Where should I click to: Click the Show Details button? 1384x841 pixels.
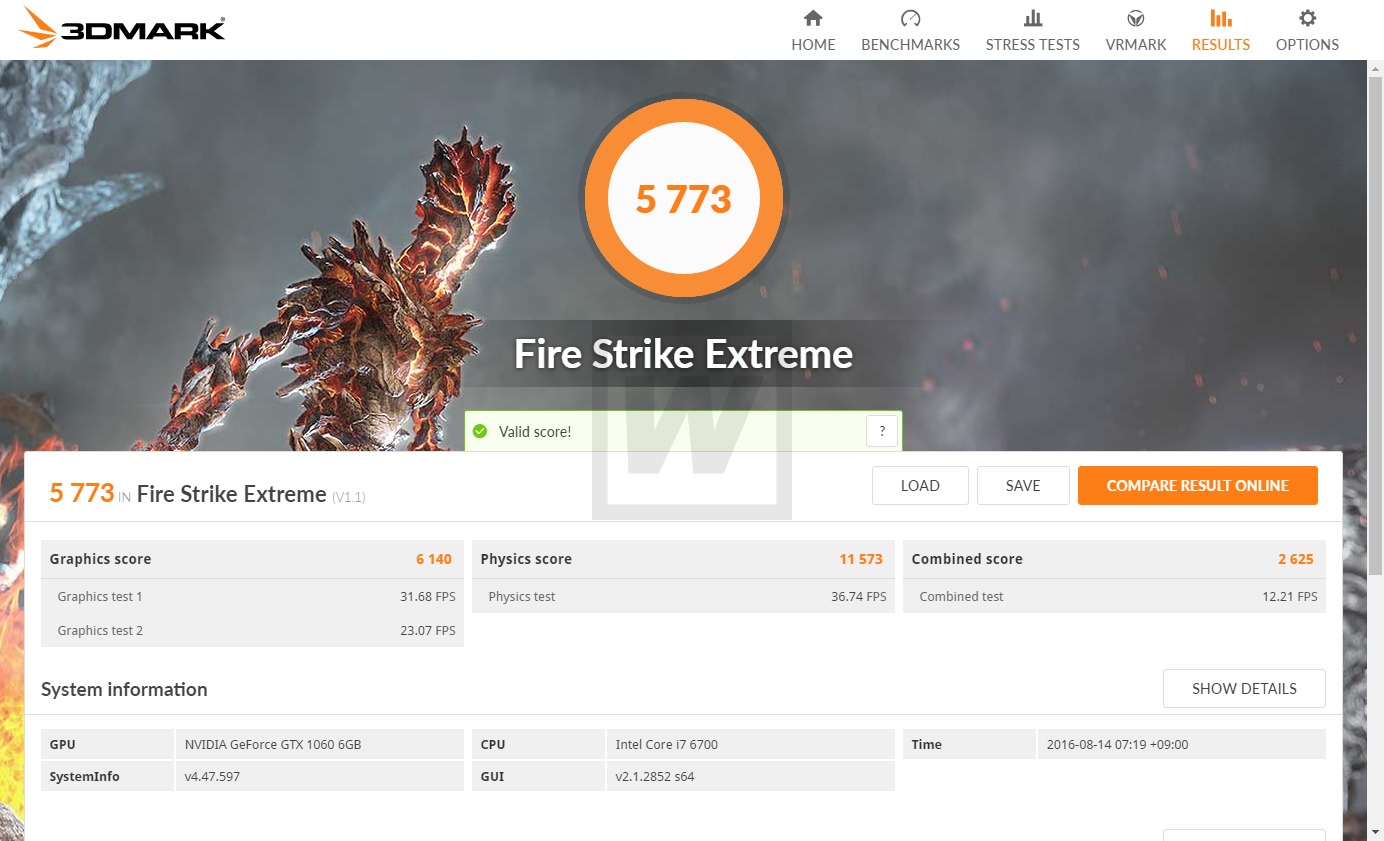(x=1244, y=688)
